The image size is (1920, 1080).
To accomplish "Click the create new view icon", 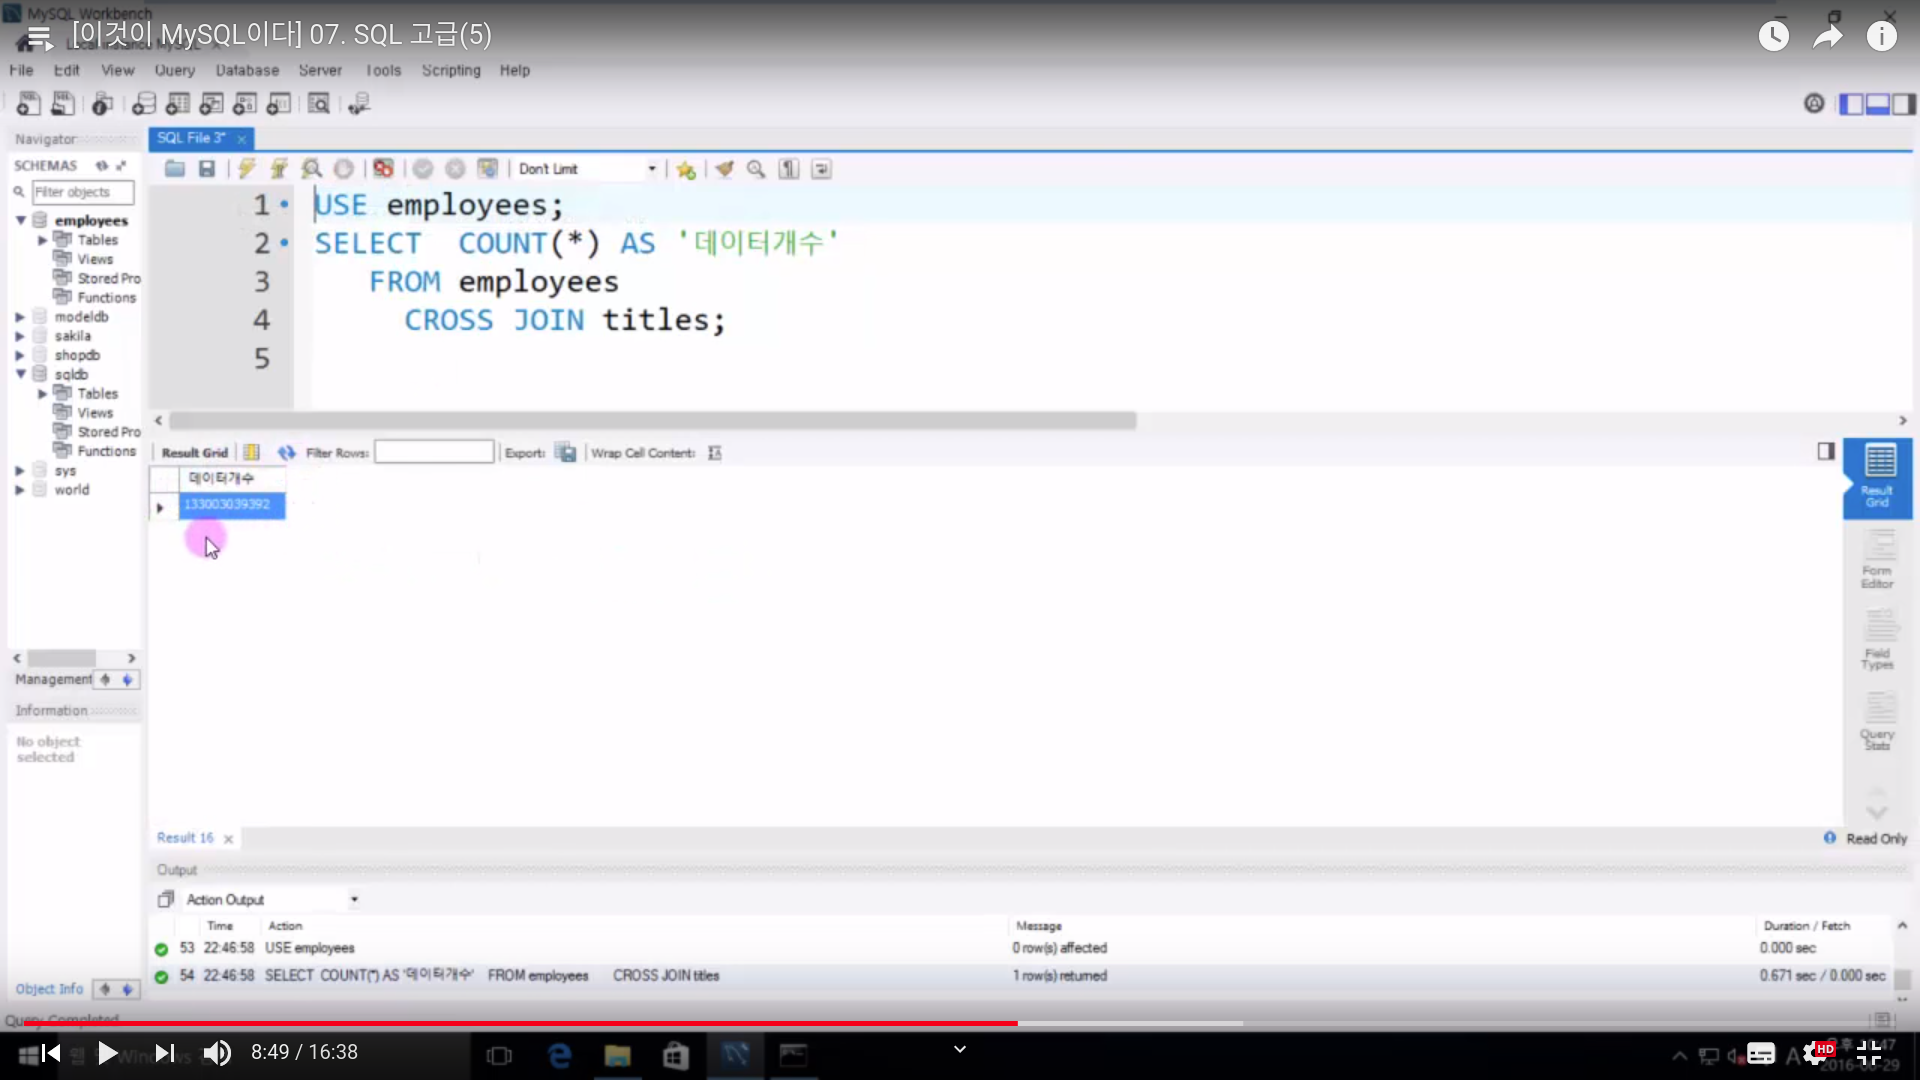I will tap(211, 103).
